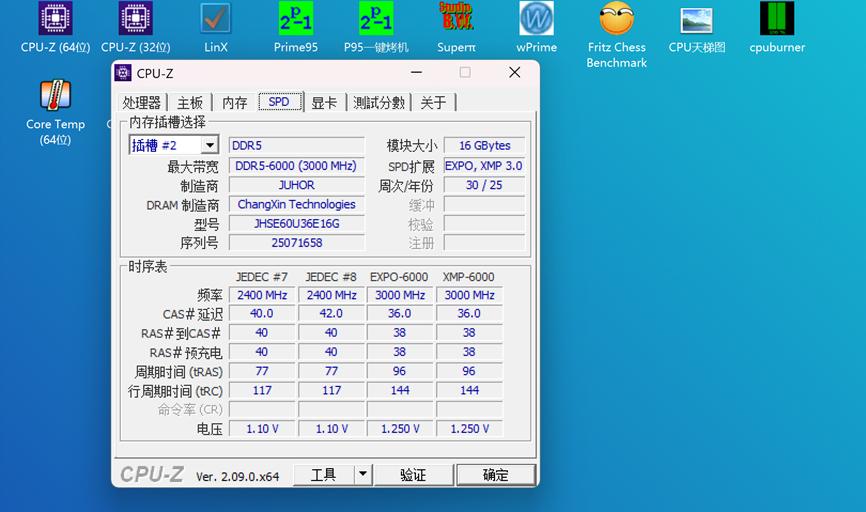Click the 工具 button
The image size is (866, 512).
[324, 474]
